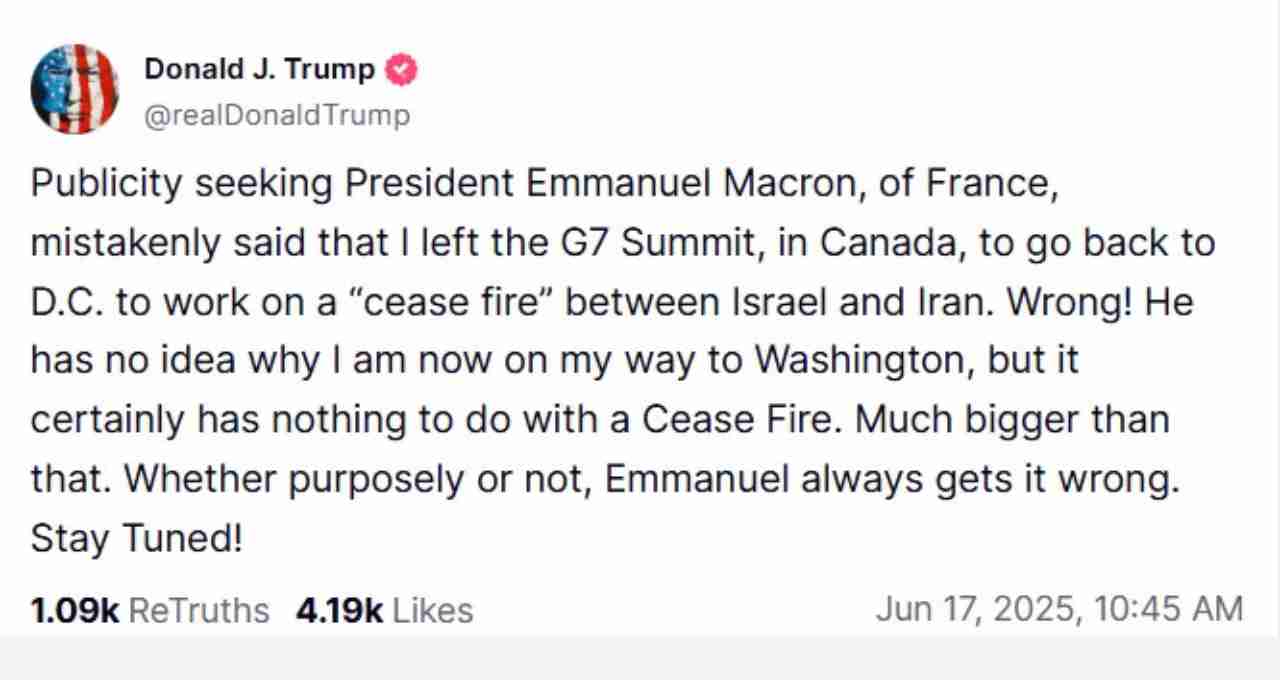View the 1.09k ReTruths list

150,610
